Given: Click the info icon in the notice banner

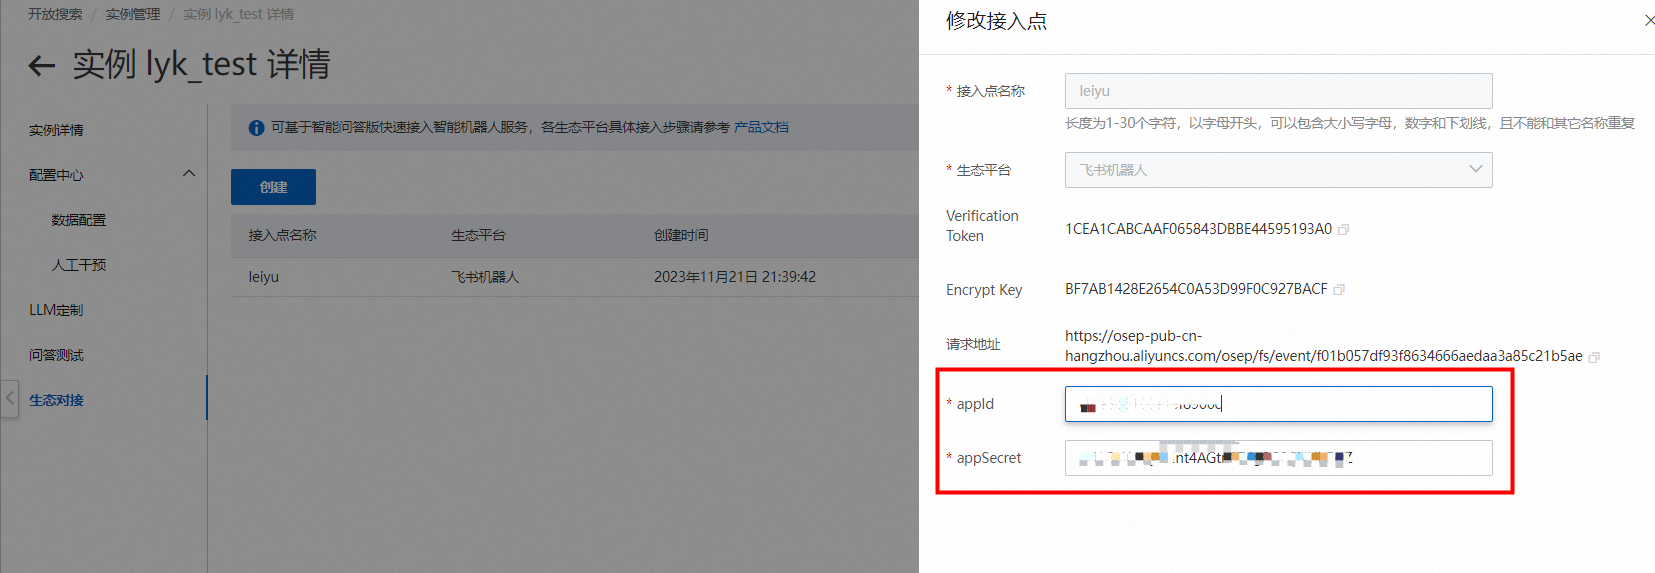Looking at the screenshot, I should [x=256, y=128].
